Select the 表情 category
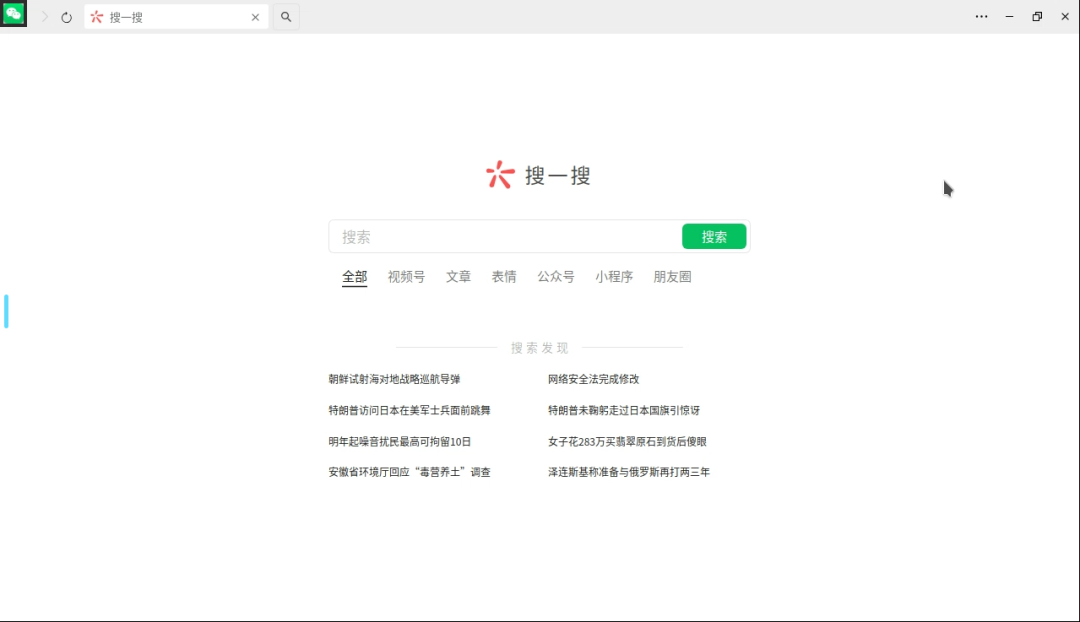The width and height of the screenshot is (1080, 622). pos(504,277)
